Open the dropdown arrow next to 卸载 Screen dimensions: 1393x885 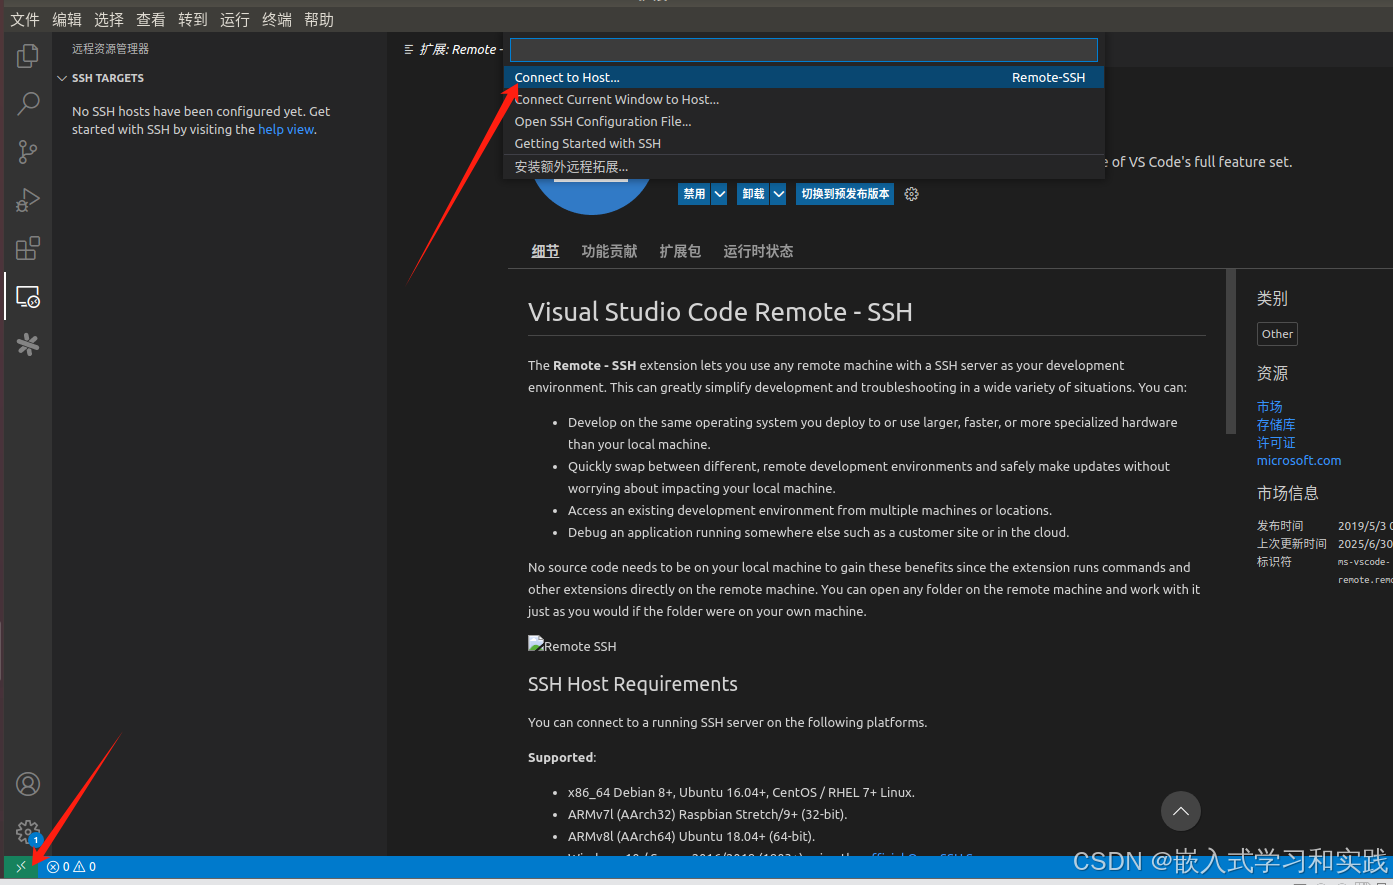point(778,194)
